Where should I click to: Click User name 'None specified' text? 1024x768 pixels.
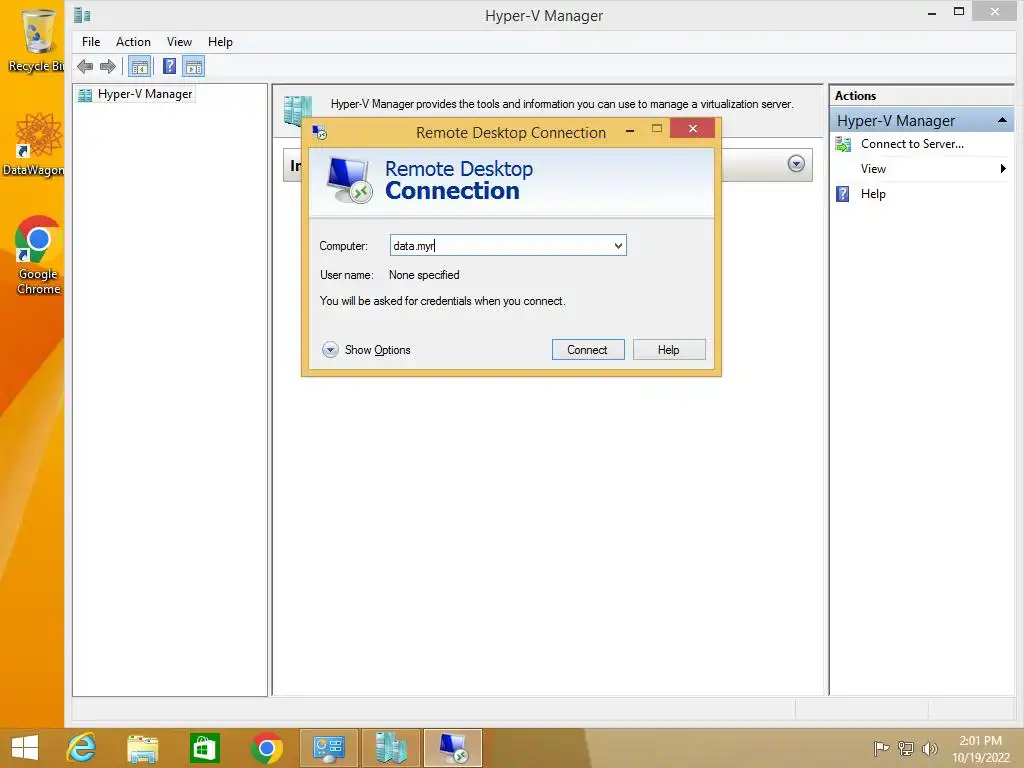click(x=424, y=275)
